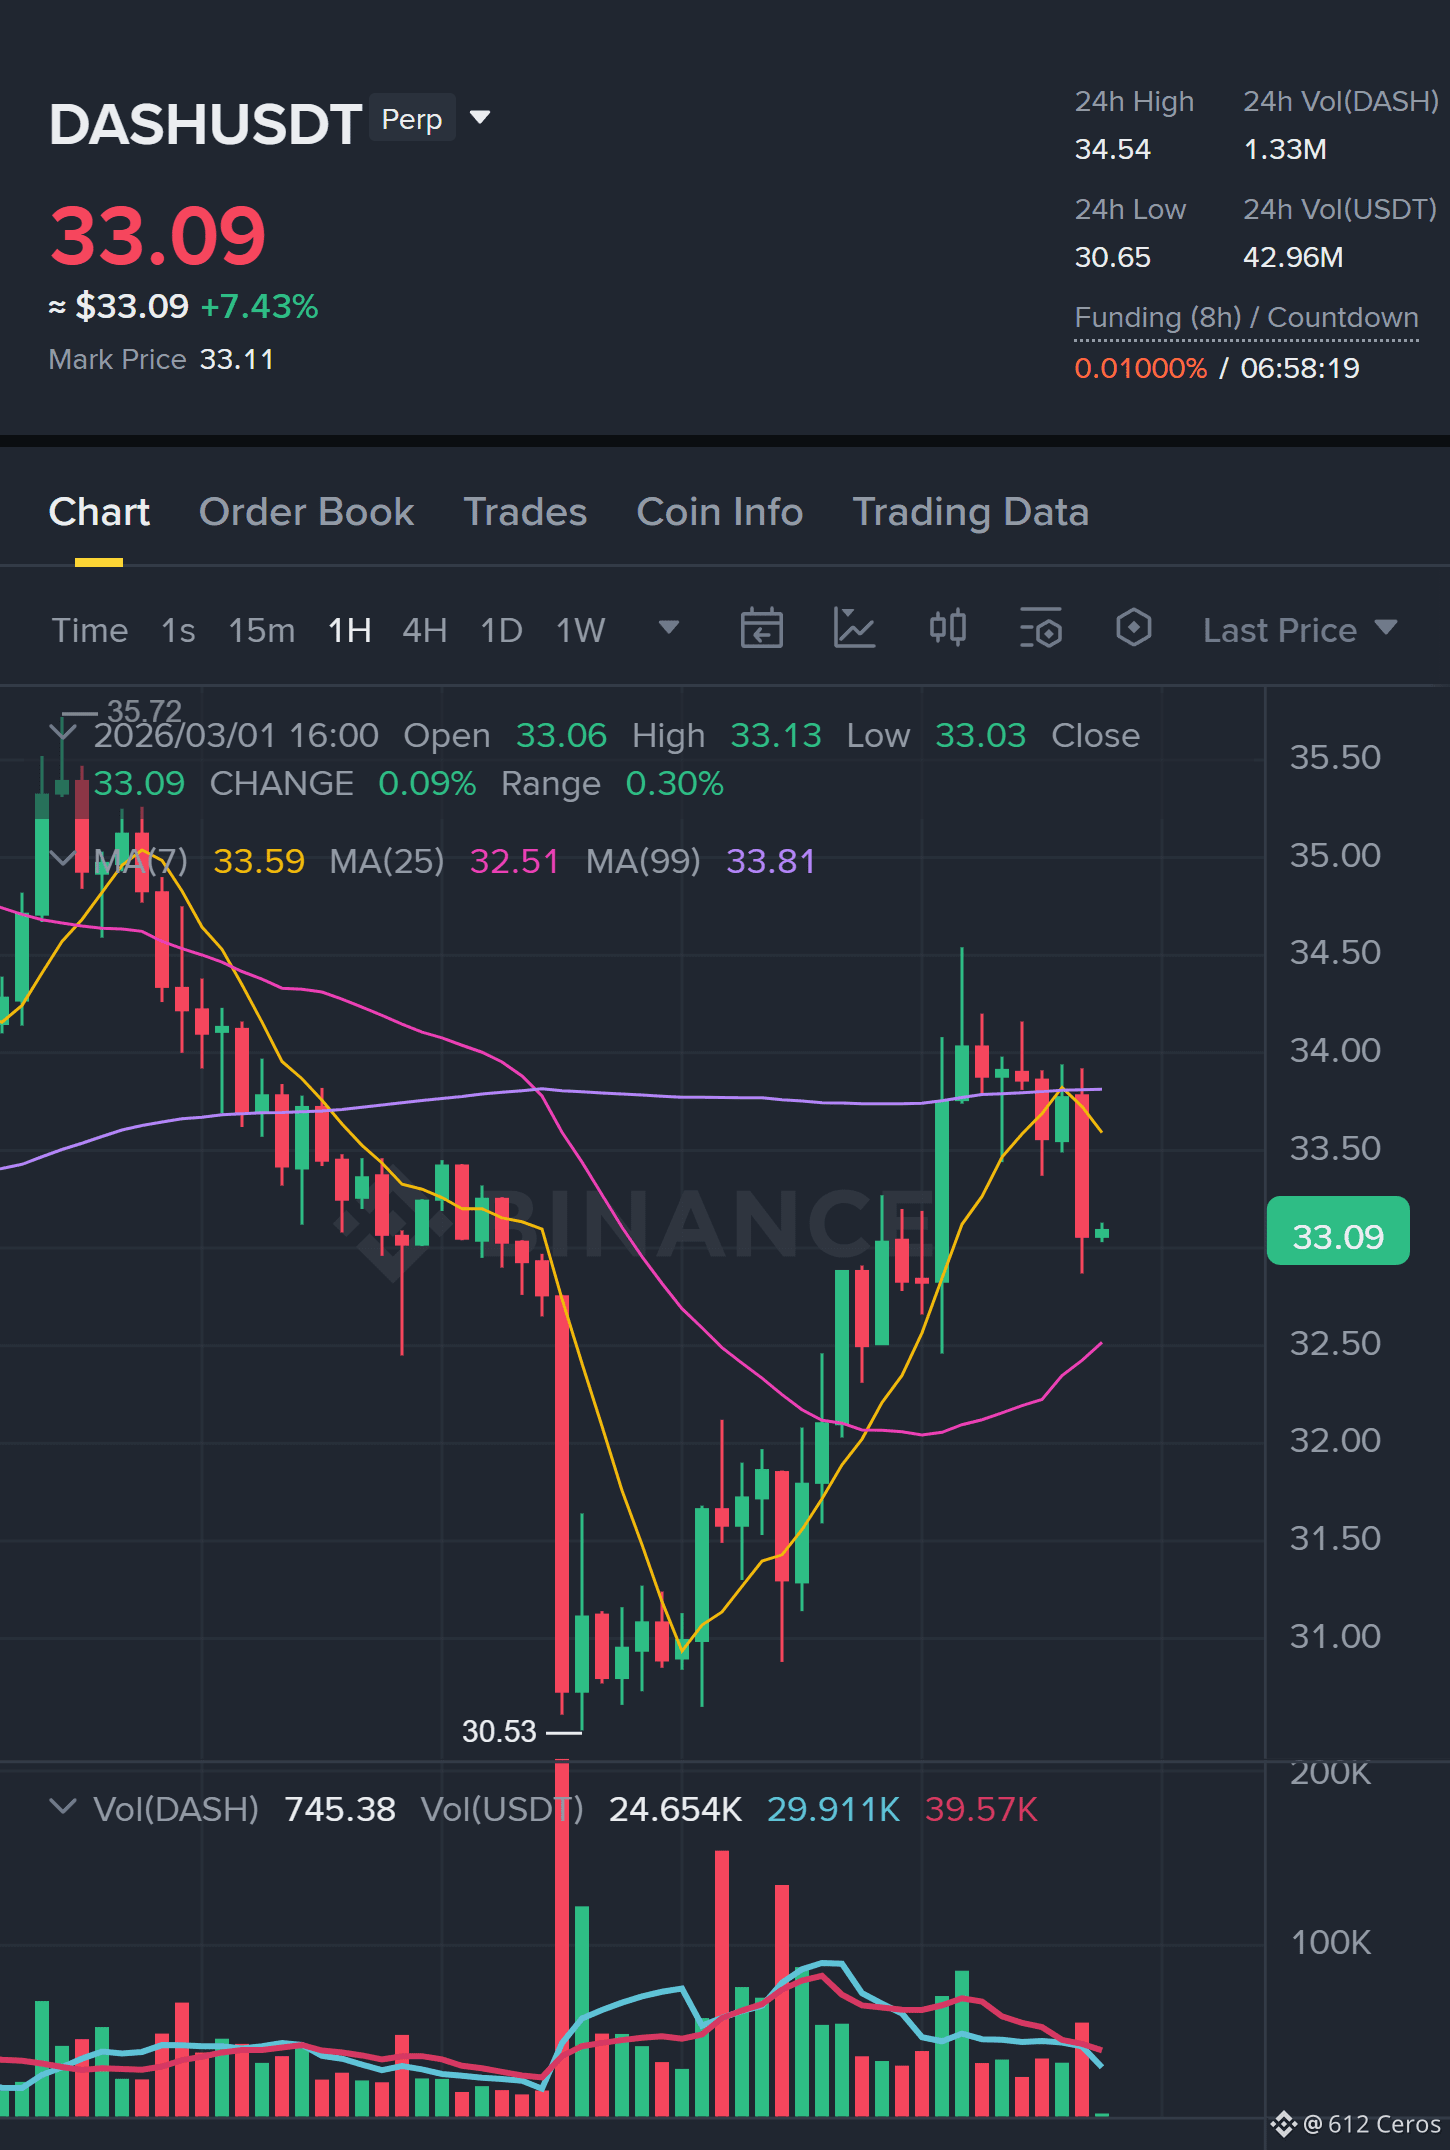Open the Last Price type dropdown
Viewport: 1450px width, 2150px height.
[1299, 630]
